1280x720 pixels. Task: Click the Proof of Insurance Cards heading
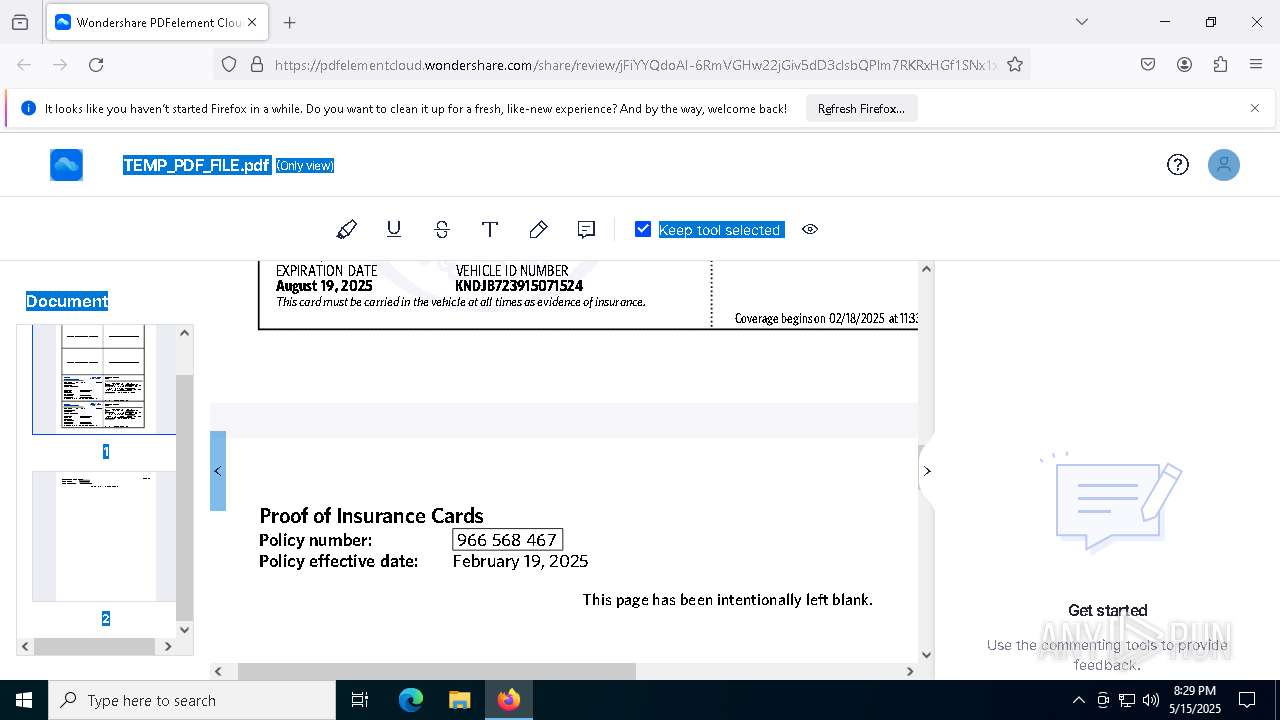(371, 516)
